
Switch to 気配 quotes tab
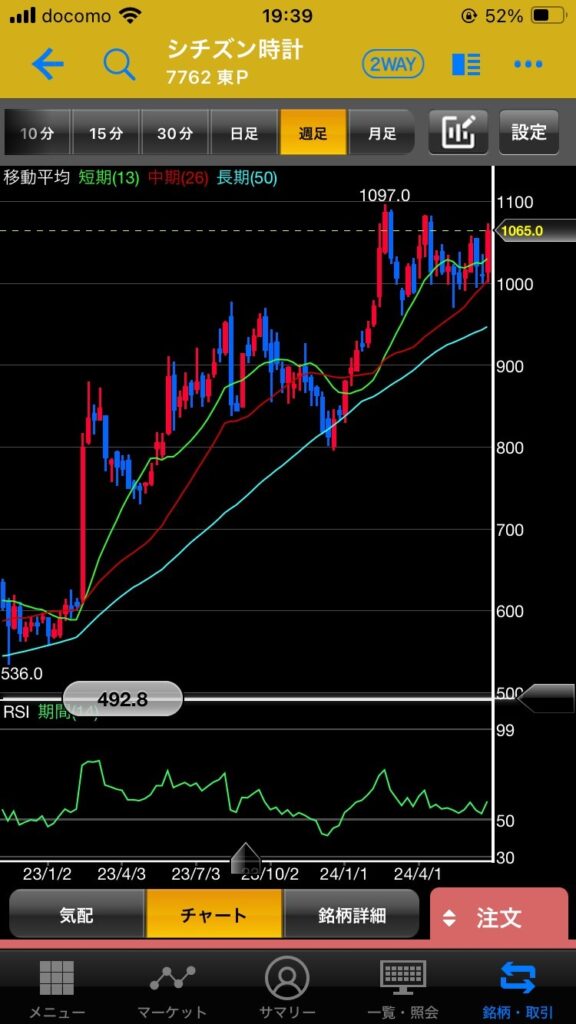[x=76, y=916]
